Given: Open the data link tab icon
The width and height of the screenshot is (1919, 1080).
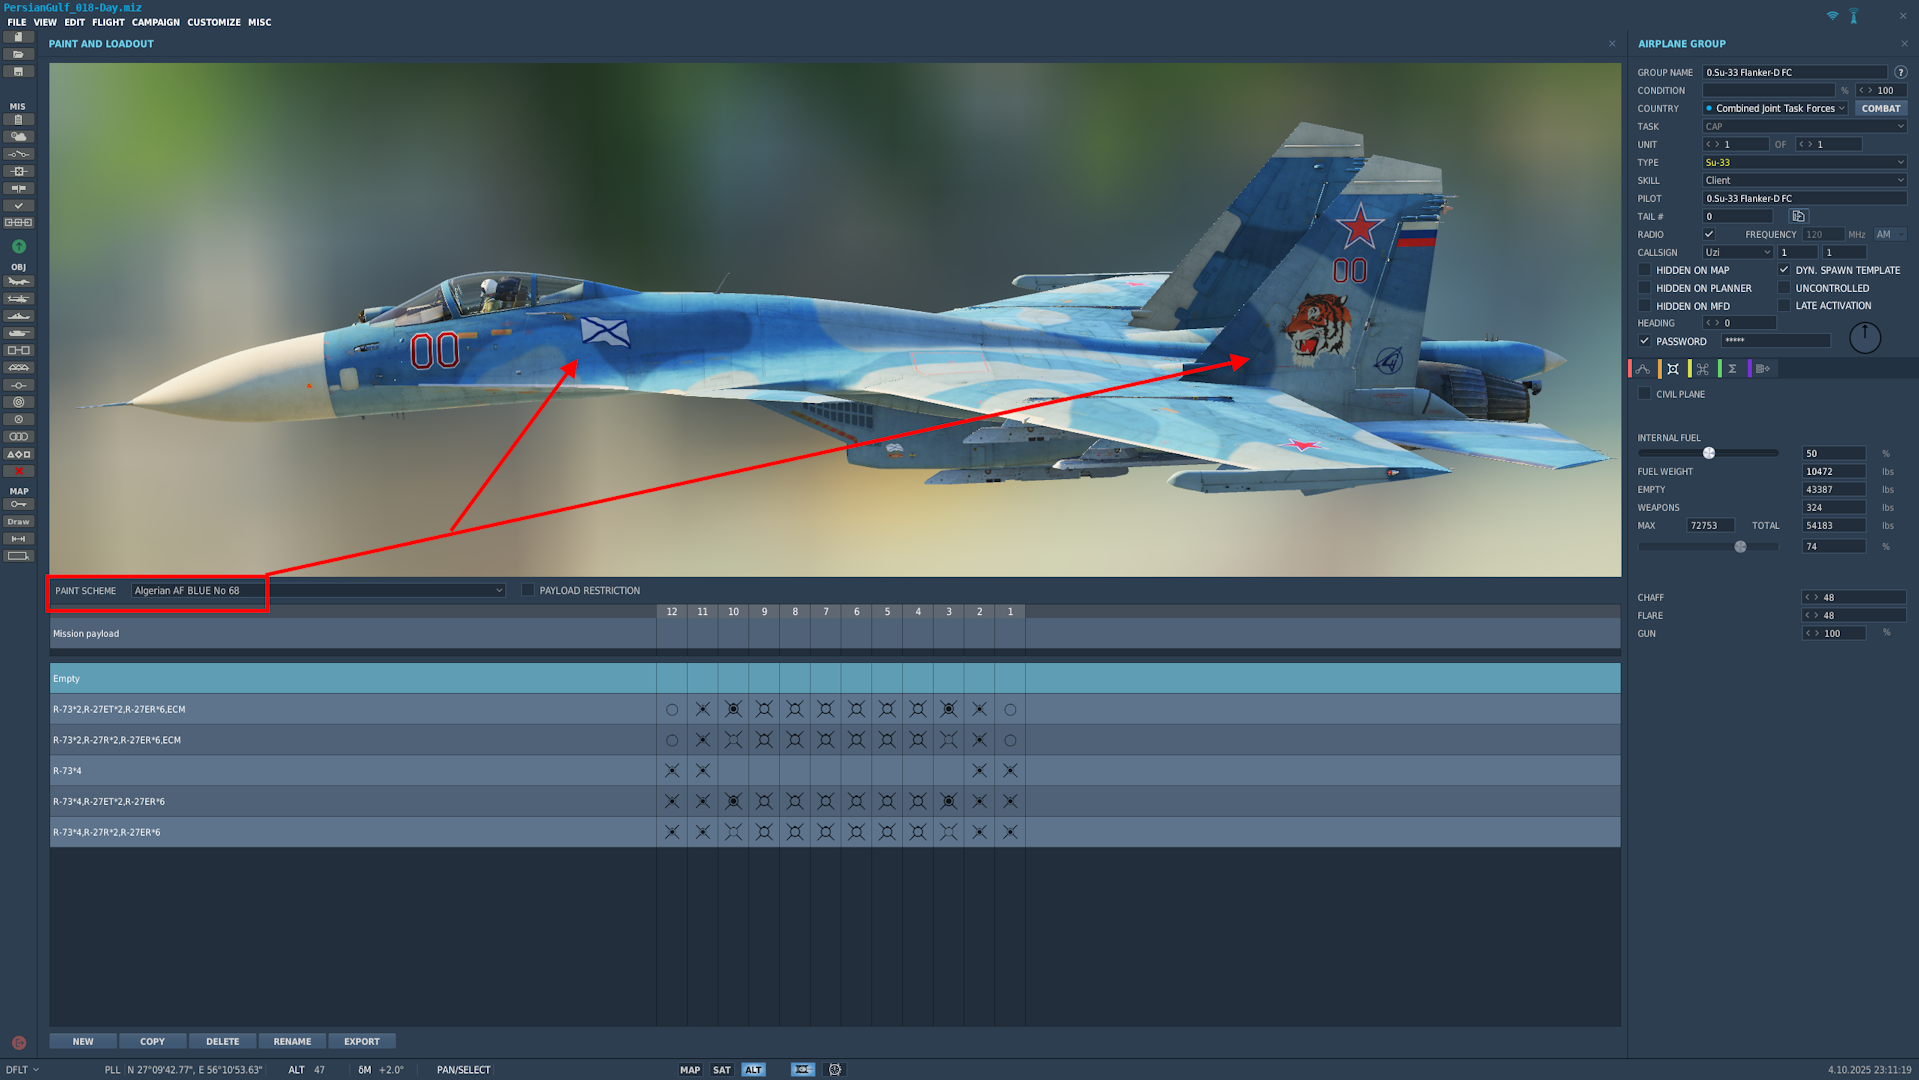Looking at the screenshot, I should pyautogui.click(x=1763, y=369).
